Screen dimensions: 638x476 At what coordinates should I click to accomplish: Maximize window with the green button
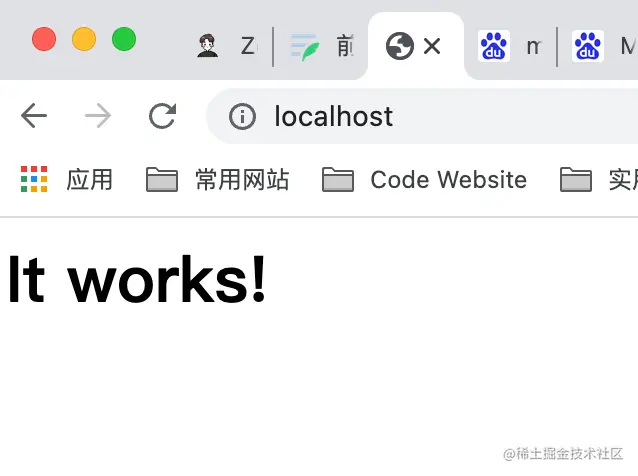pyautogui.click(x=124, y=39)
